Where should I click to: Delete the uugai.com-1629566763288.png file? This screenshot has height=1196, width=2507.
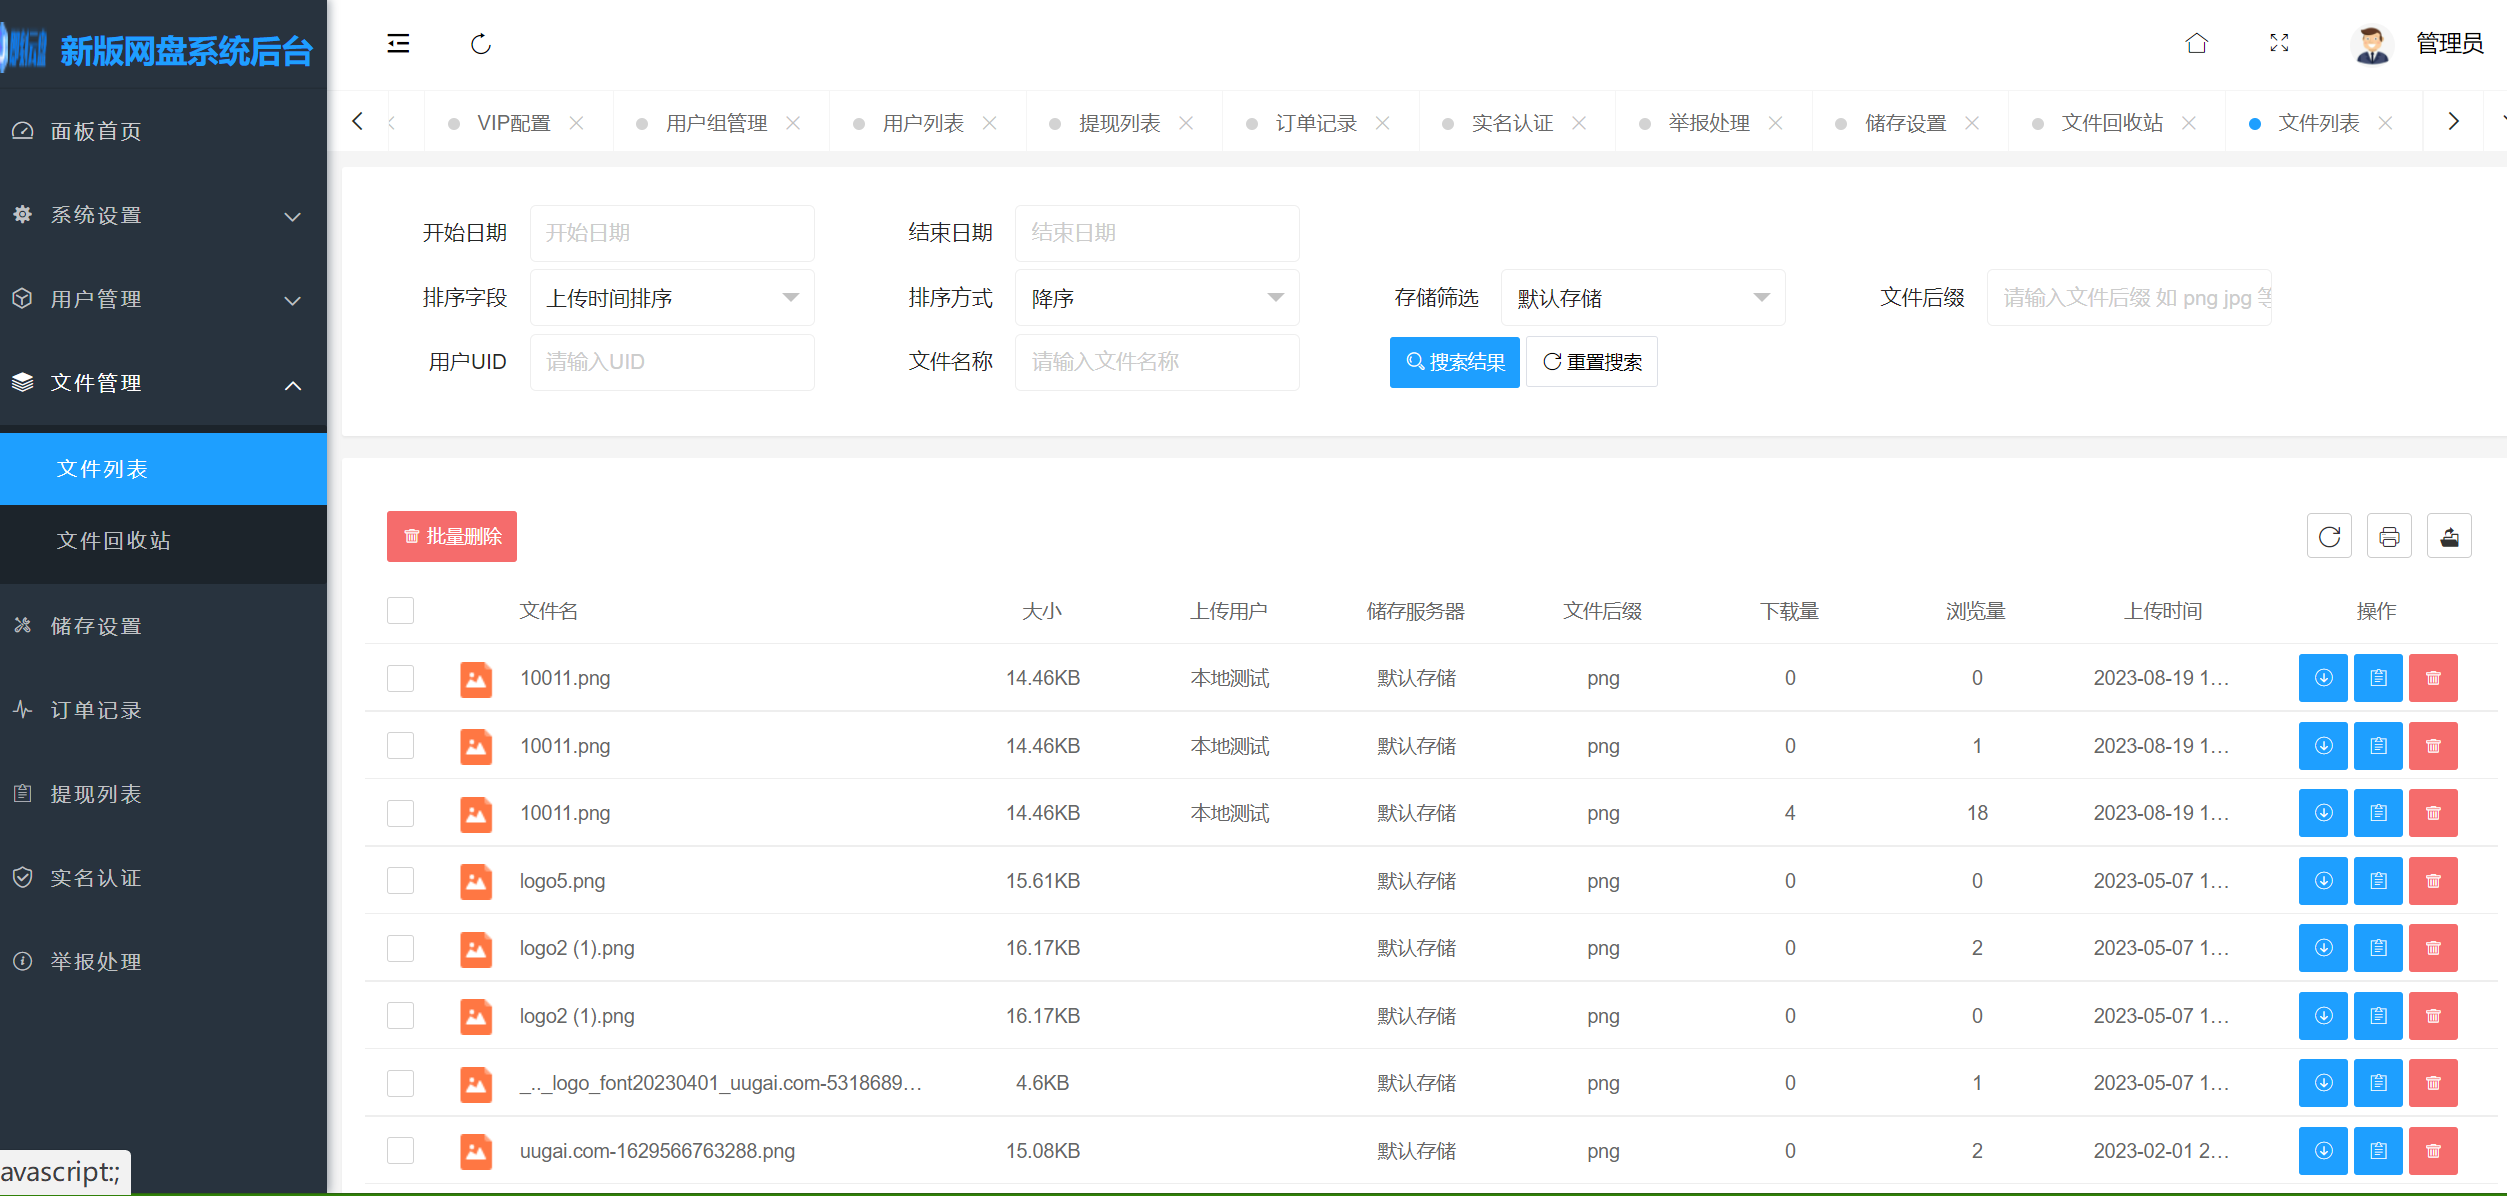point(2433,1151)
